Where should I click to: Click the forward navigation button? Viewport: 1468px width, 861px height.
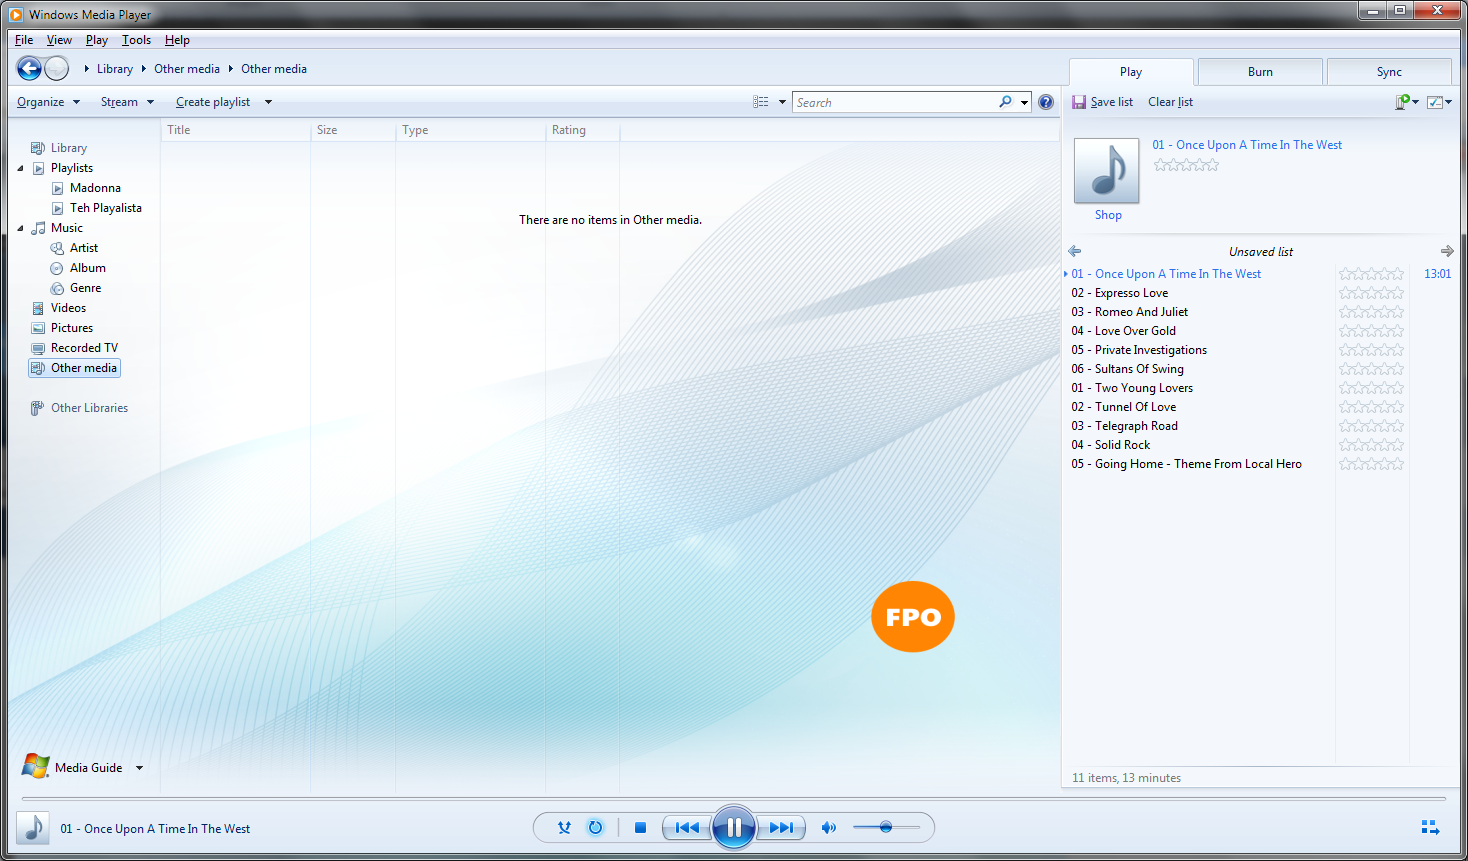click(x=57, y=68)
